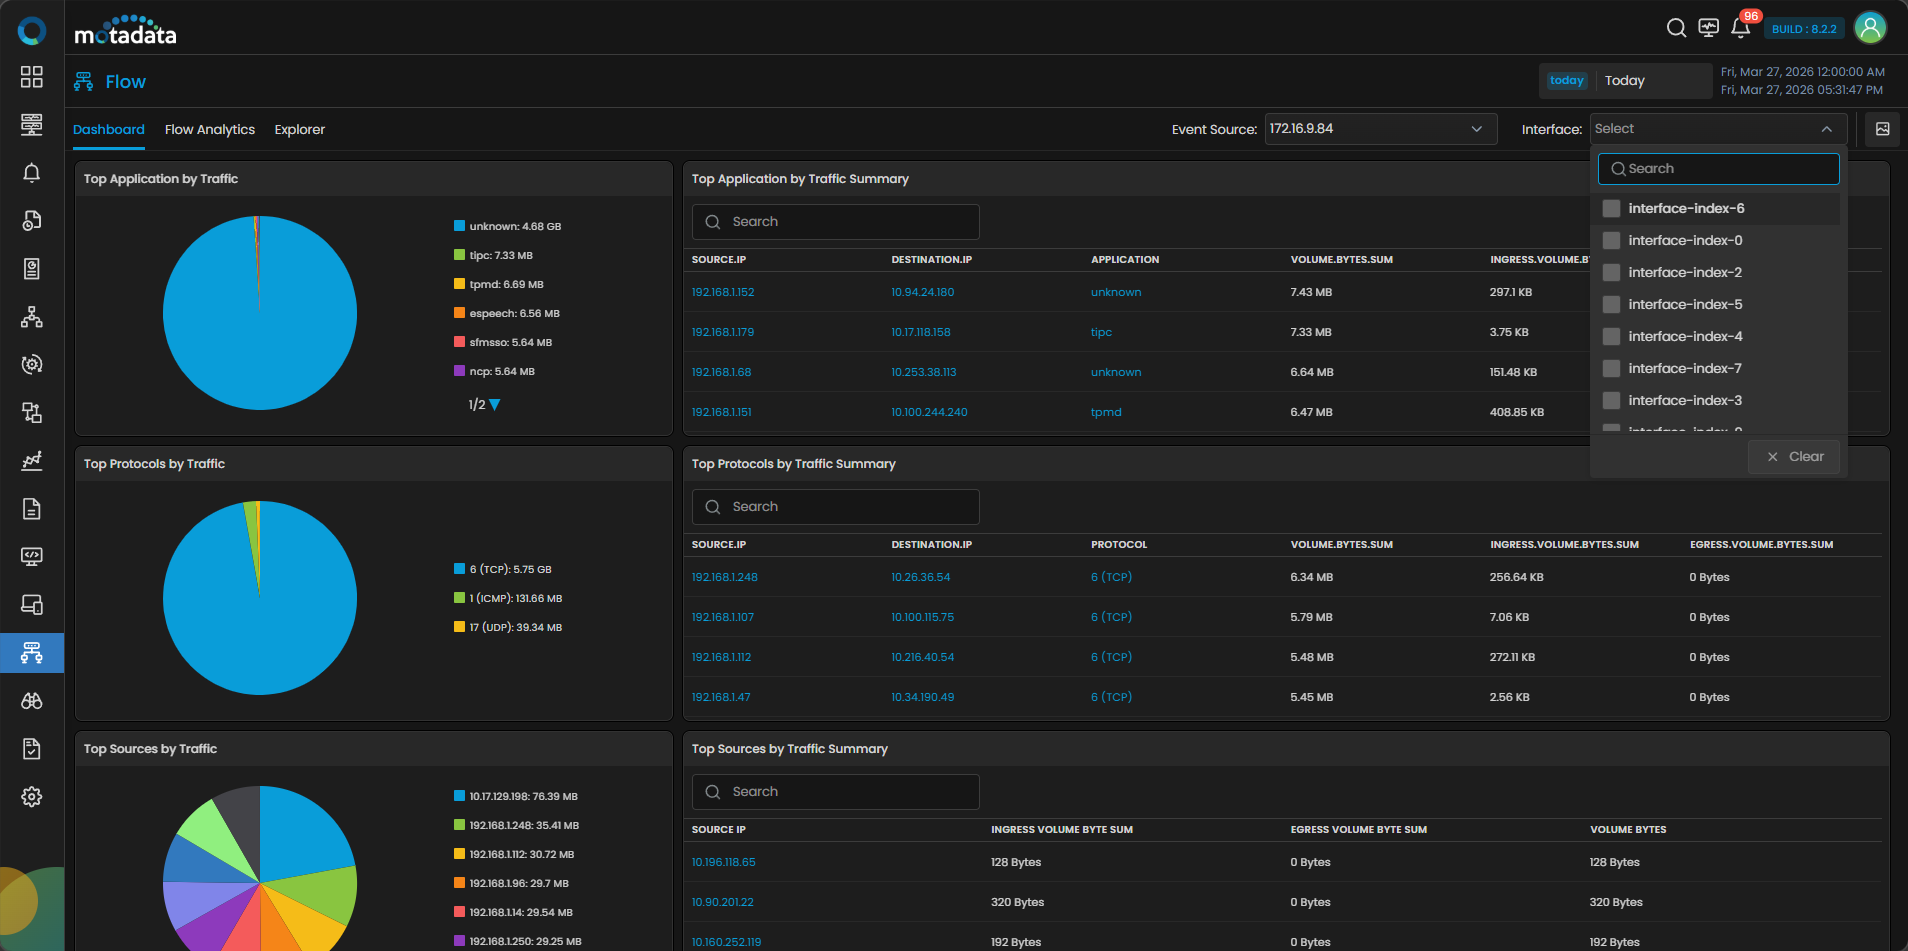Switch to the Flow Analytics tab
Viewport: 1908px width, 951px height.
pyautogui.click(x=210, y=130)
